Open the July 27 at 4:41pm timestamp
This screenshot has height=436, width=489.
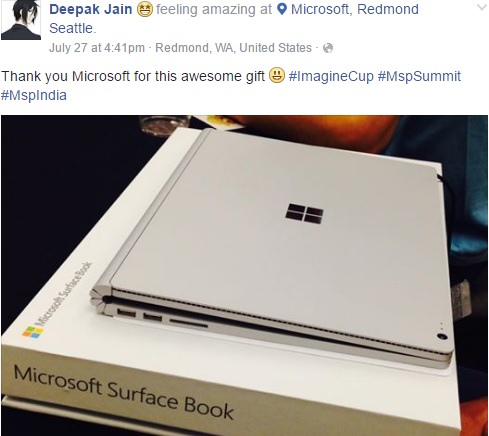coord(97,48)
